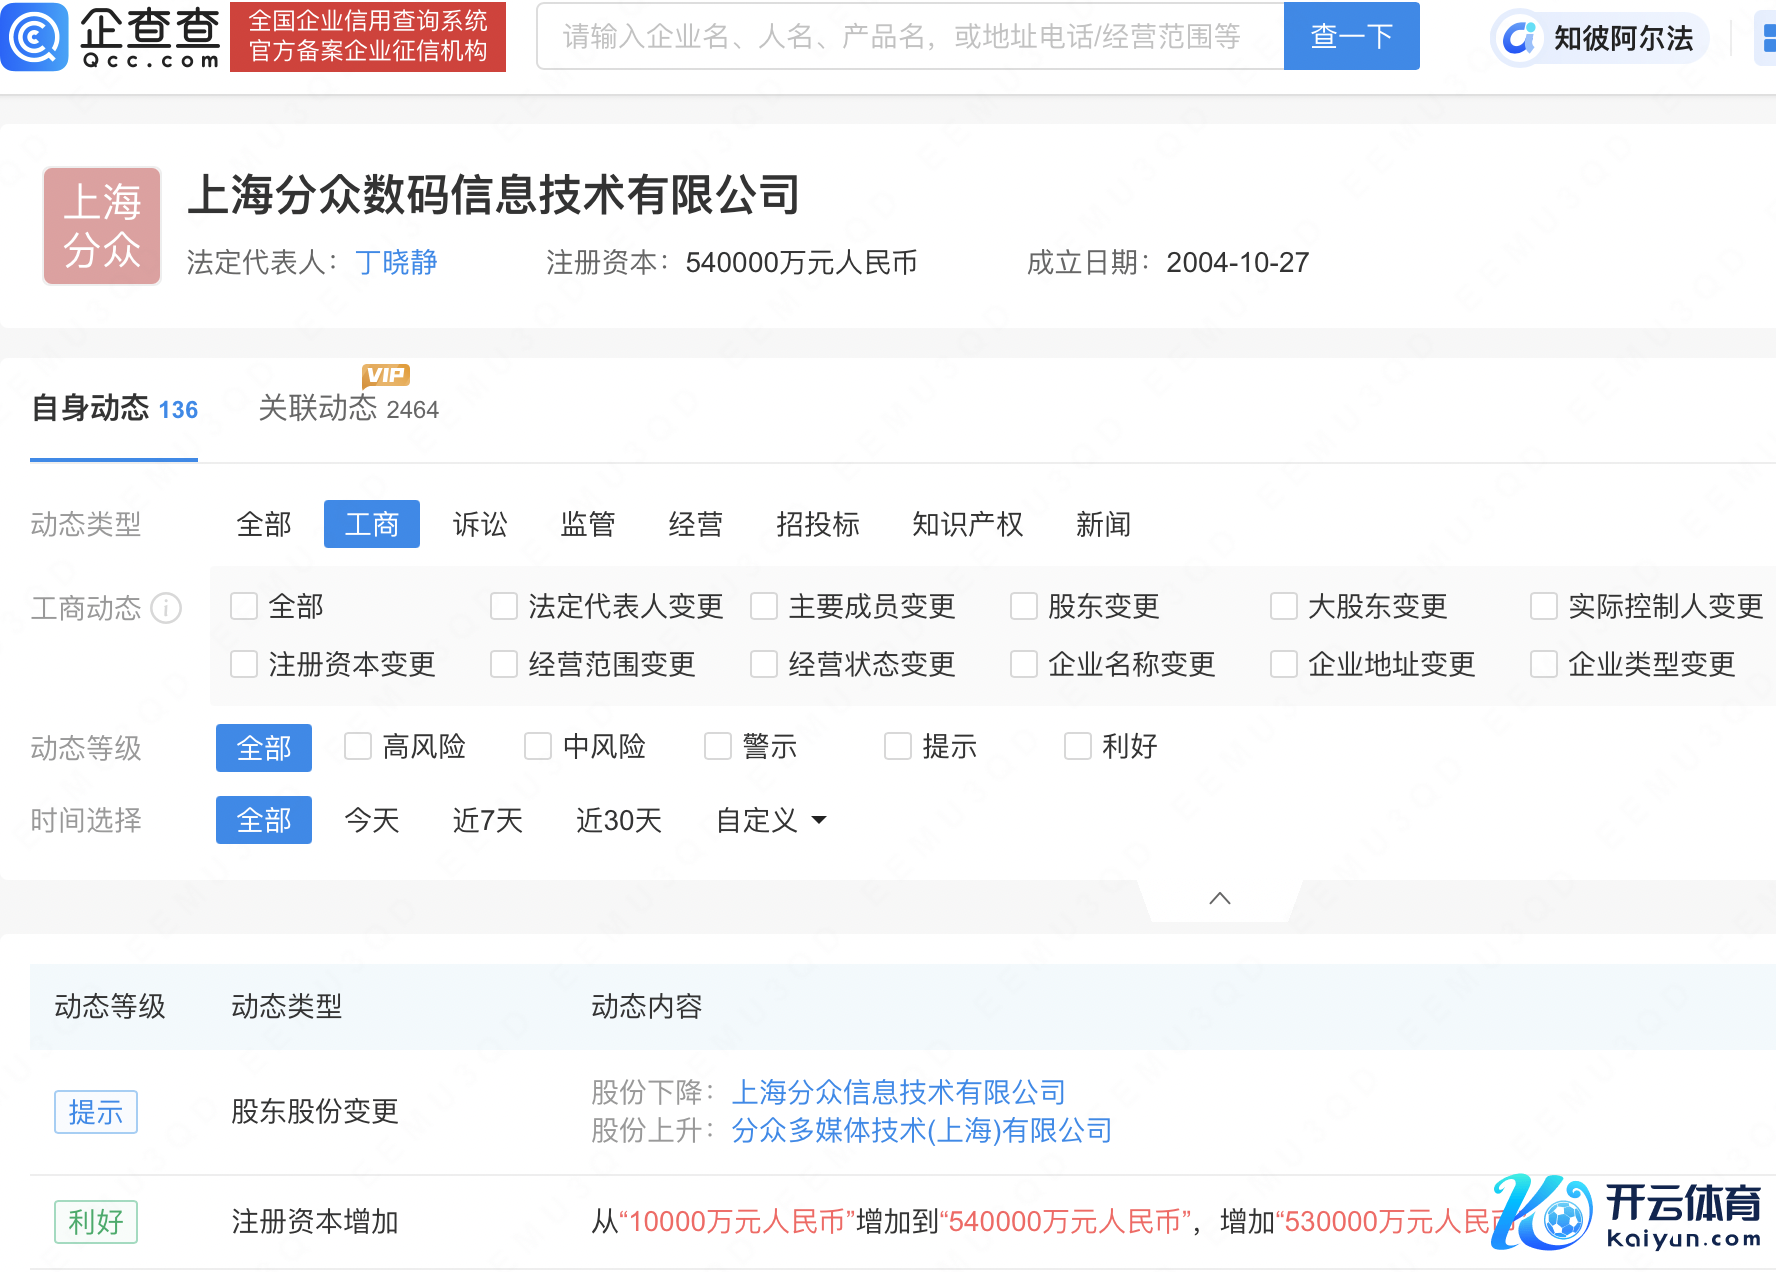Image resolution: width=1776 pixels, height=1272 pixels.
Task: Collapse the filter panel with up chevron
Action: (1219, 898)
